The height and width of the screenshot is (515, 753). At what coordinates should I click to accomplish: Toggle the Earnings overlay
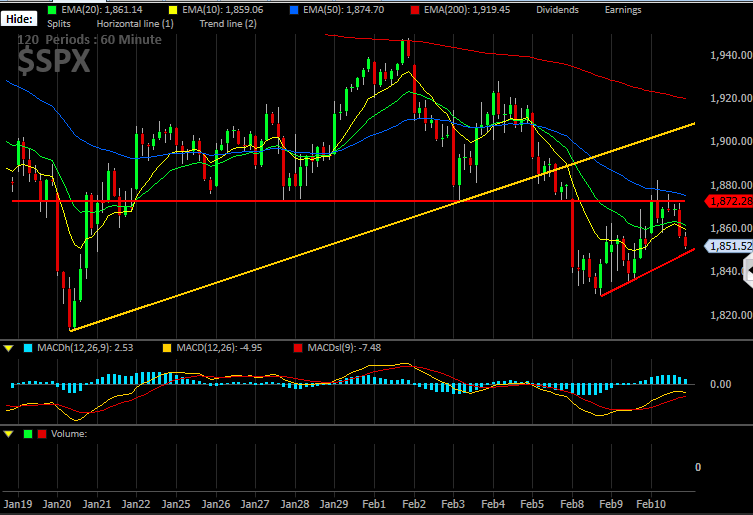point(623,10)
